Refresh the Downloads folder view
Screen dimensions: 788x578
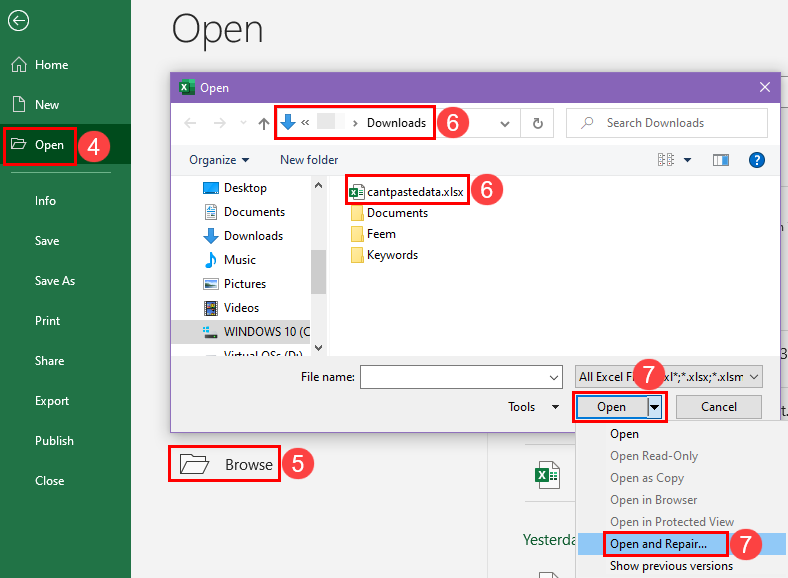click(x=537, y=124)
